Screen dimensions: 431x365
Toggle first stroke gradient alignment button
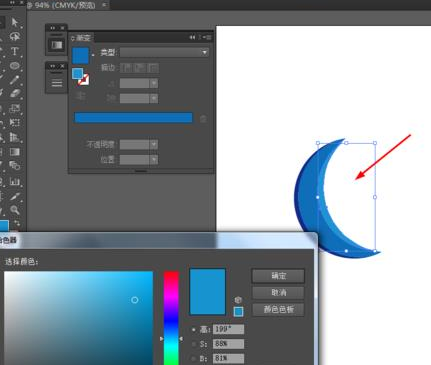126,68
